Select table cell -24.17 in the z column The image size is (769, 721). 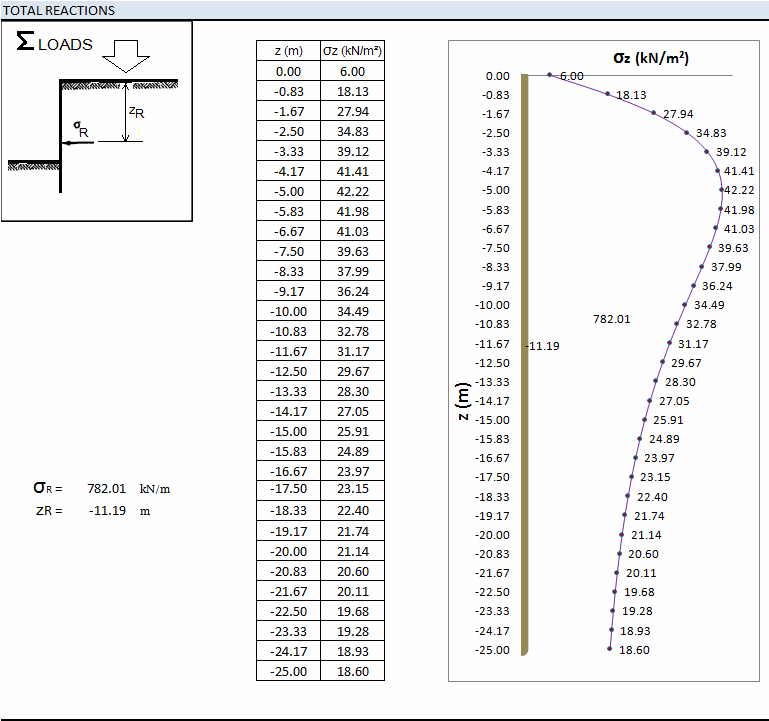pos(288,651)
